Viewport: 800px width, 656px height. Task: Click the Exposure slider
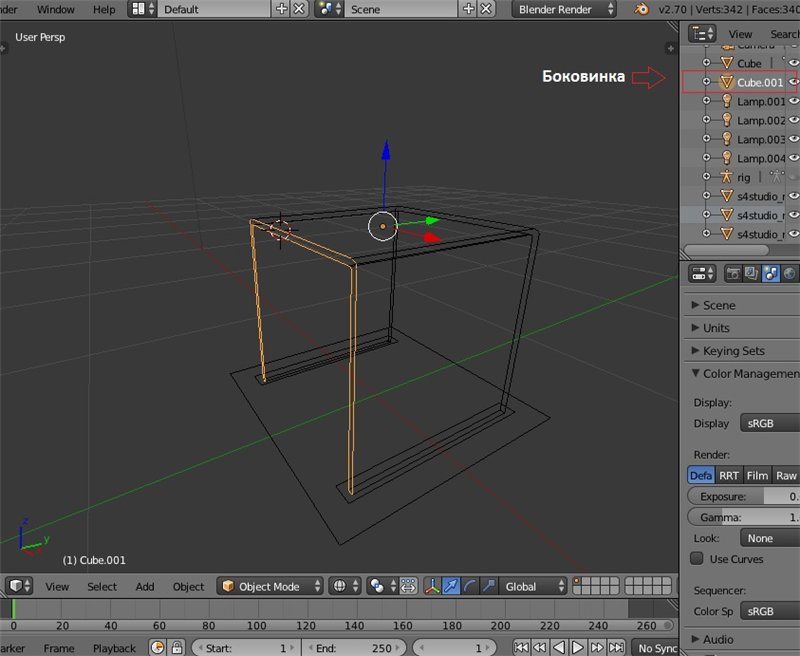[743, 496]
